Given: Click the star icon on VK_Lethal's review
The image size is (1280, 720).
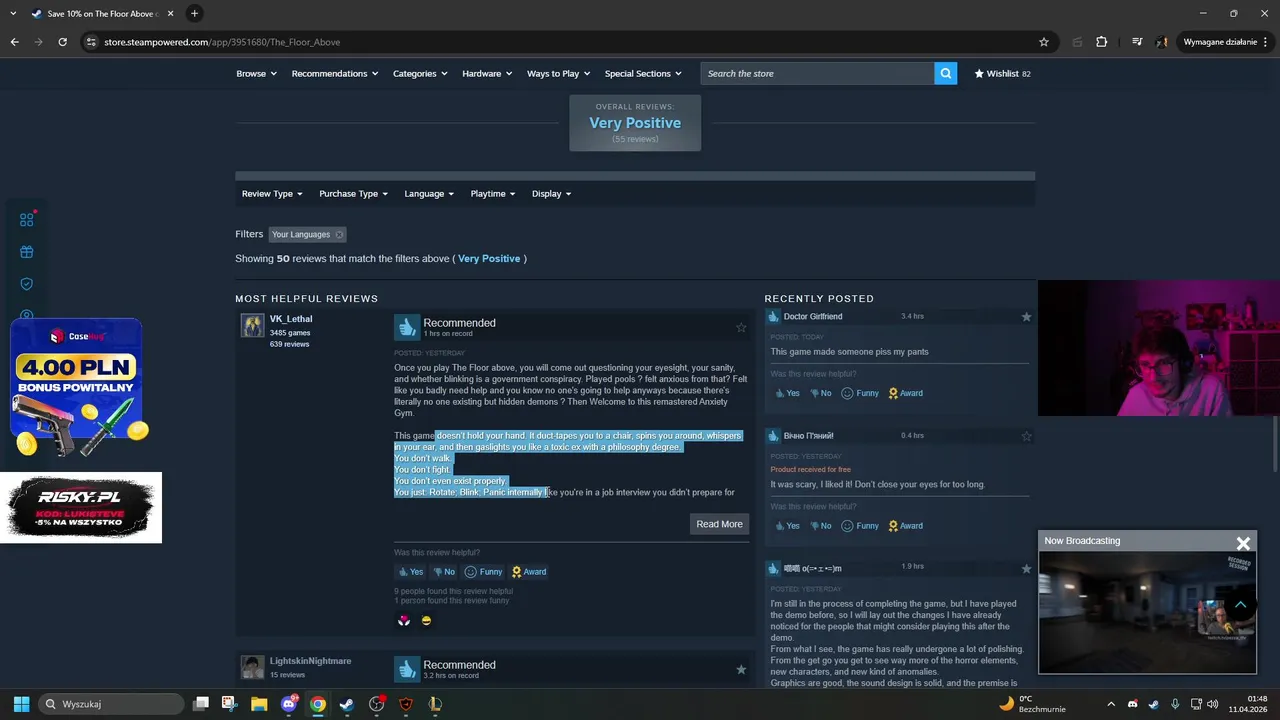Looking at the screenshot, I should (x=741, y=327).
